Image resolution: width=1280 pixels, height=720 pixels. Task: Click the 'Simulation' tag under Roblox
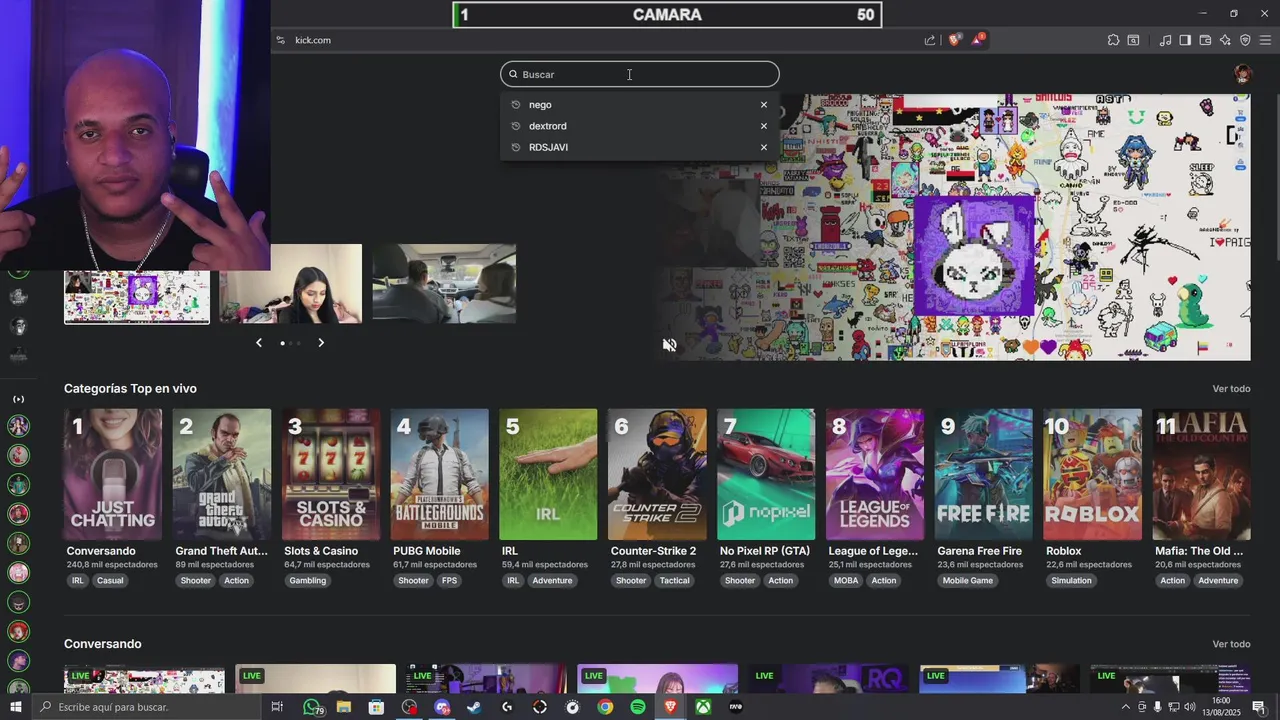[x=1071, y=581]
